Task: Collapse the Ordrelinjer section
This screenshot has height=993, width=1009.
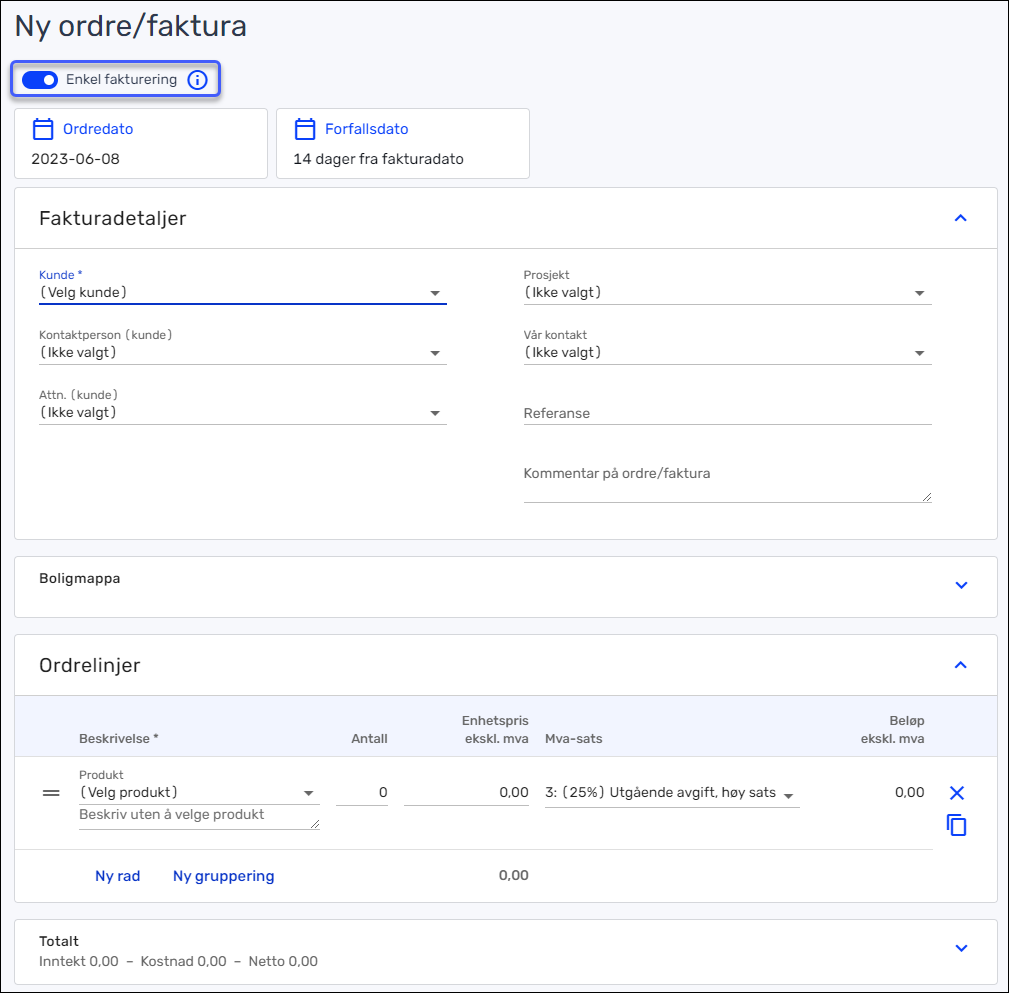Action: coord(961,665)
